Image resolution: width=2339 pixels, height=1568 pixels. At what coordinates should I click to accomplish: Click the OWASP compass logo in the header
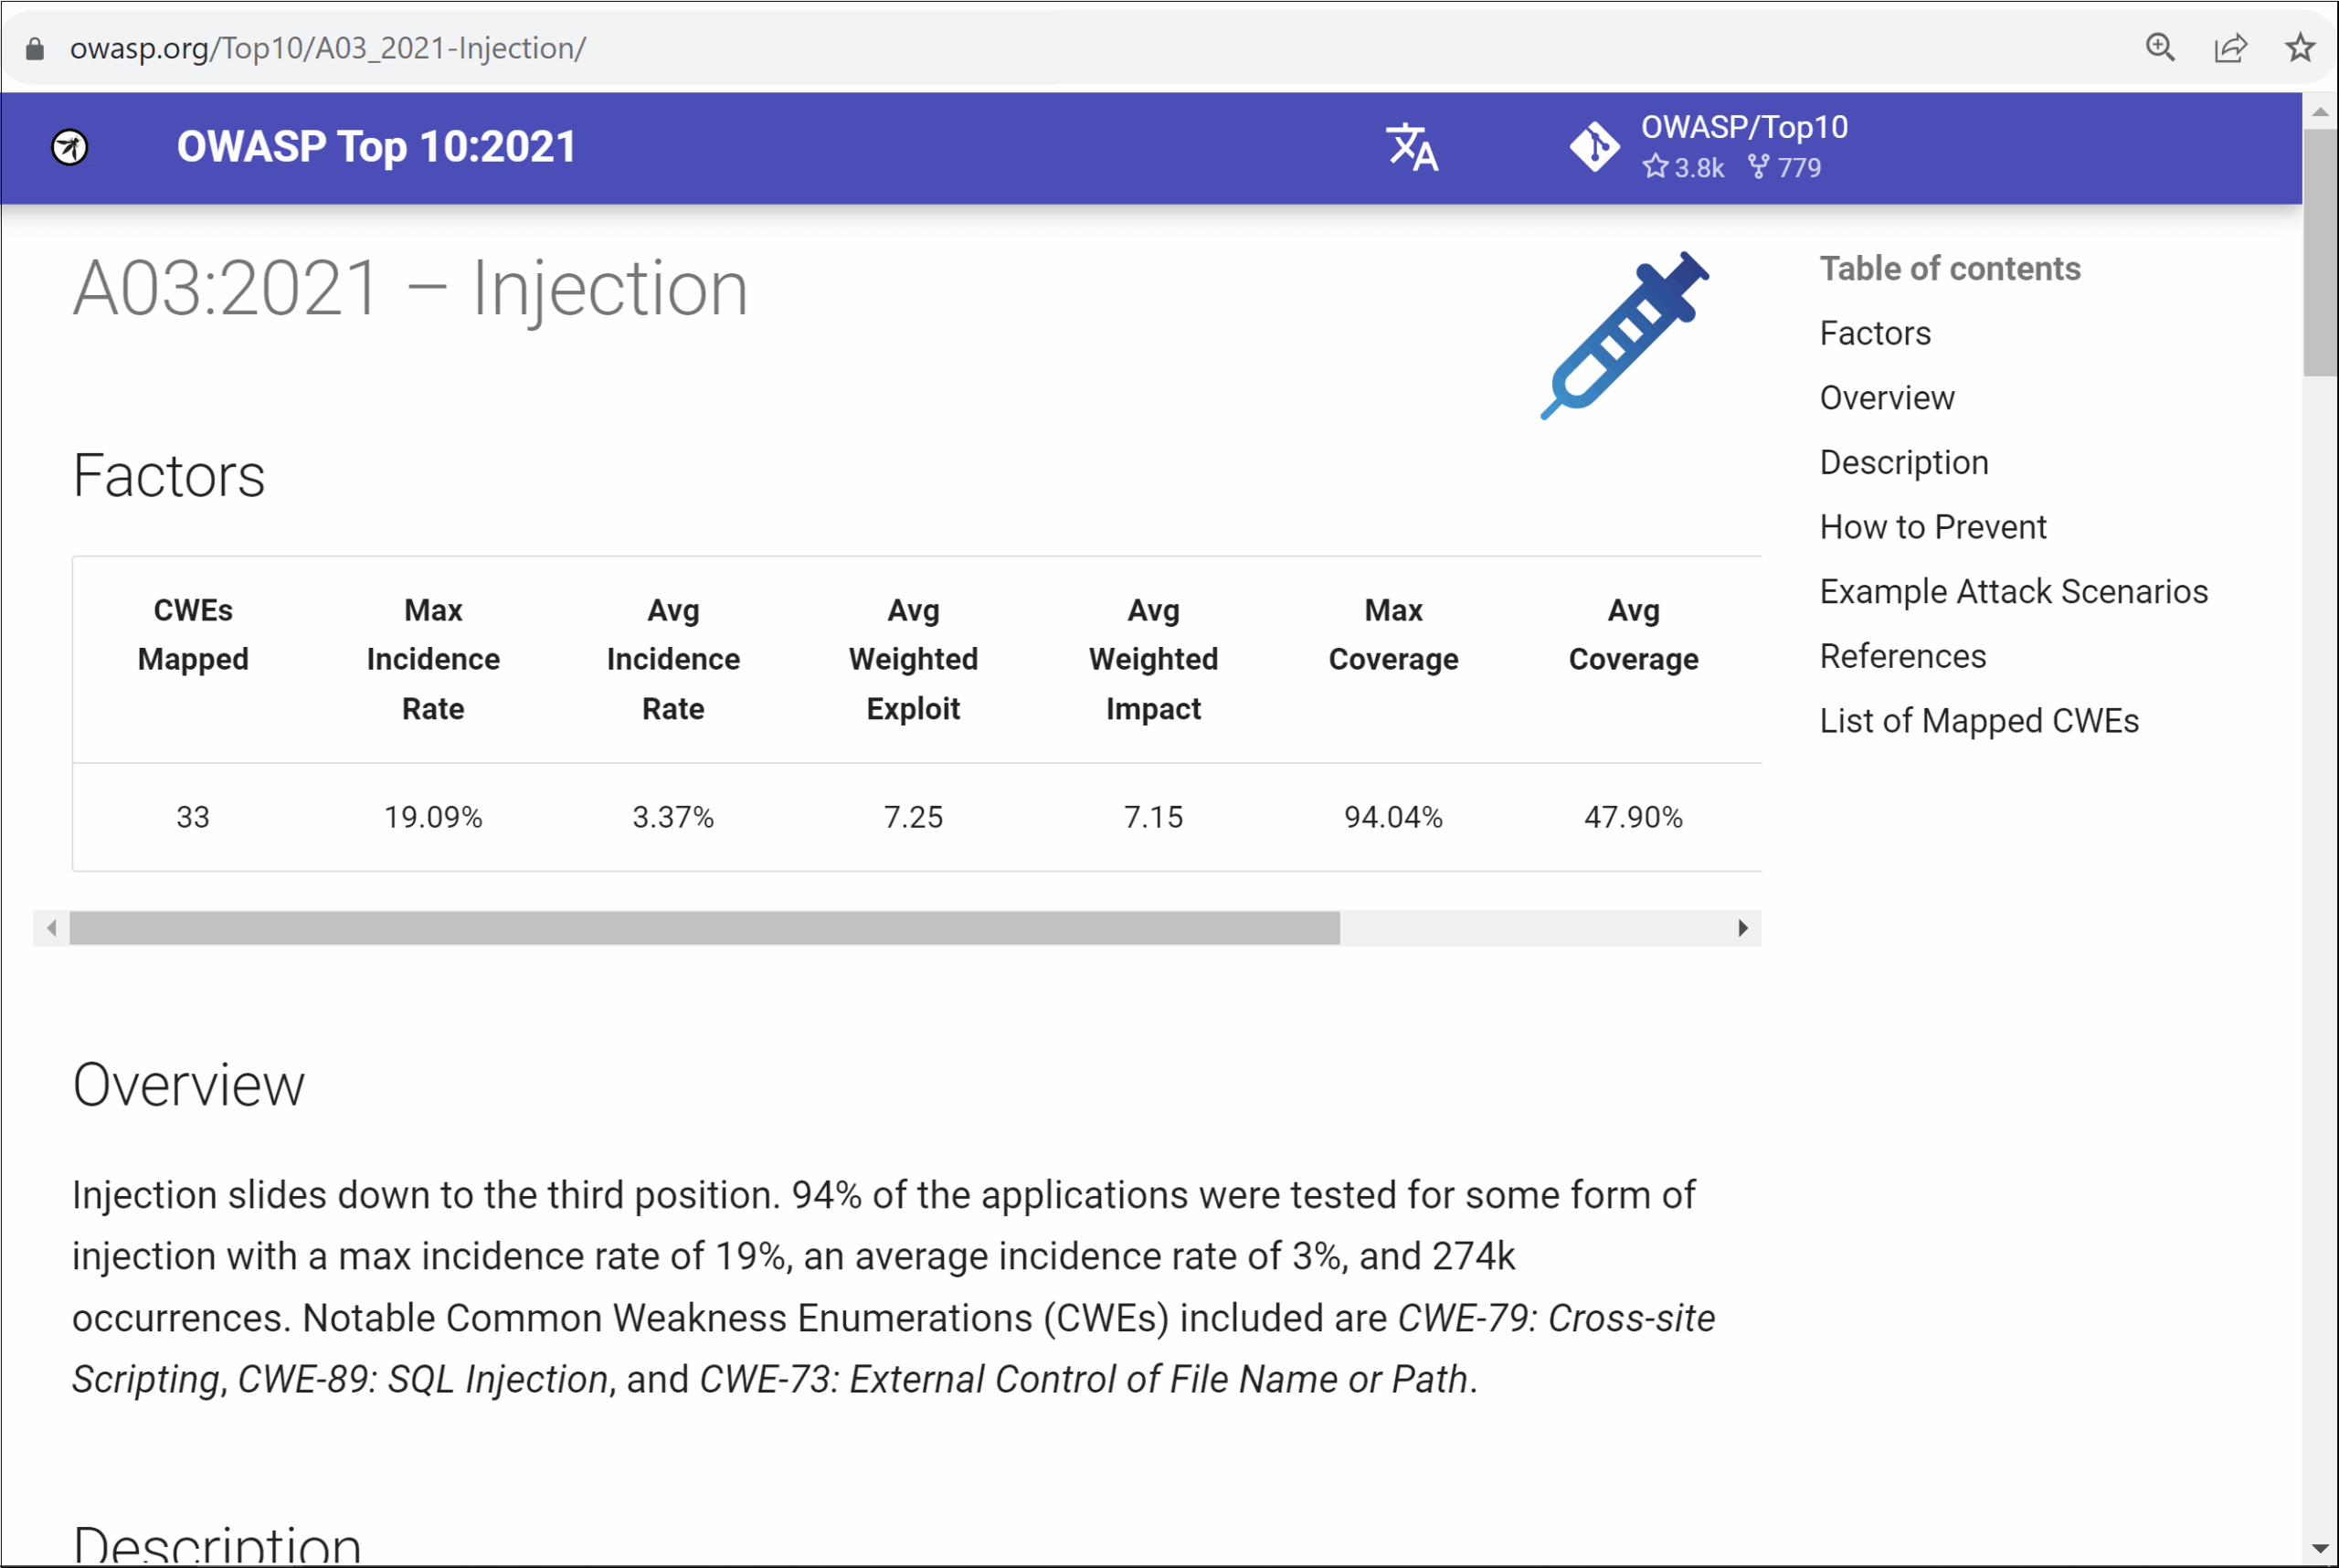[70, 146]
